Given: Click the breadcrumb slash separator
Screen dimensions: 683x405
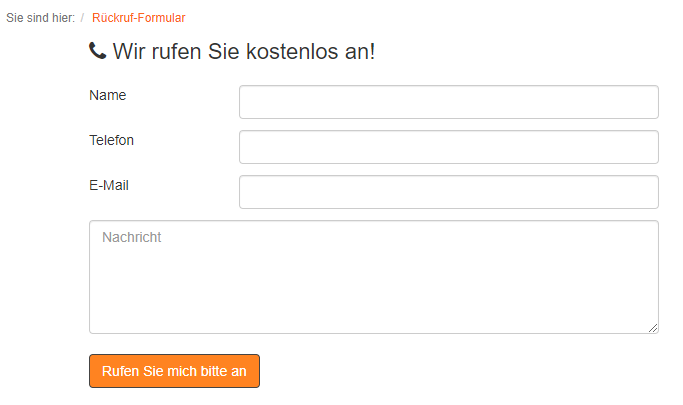Looking at the screenshot, I should [x=82, y=18].
